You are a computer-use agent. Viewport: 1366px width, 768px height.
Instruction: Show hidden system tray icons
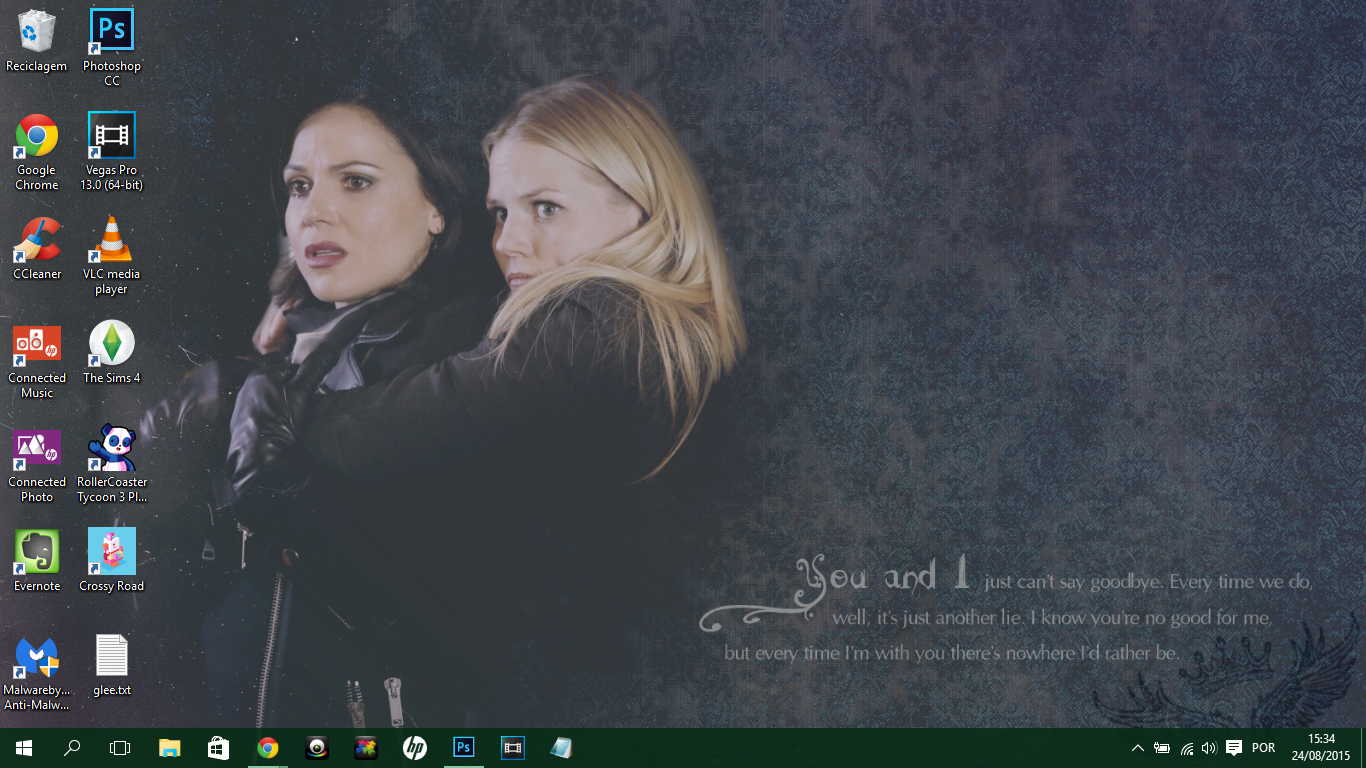click(x=1137, y=748)
